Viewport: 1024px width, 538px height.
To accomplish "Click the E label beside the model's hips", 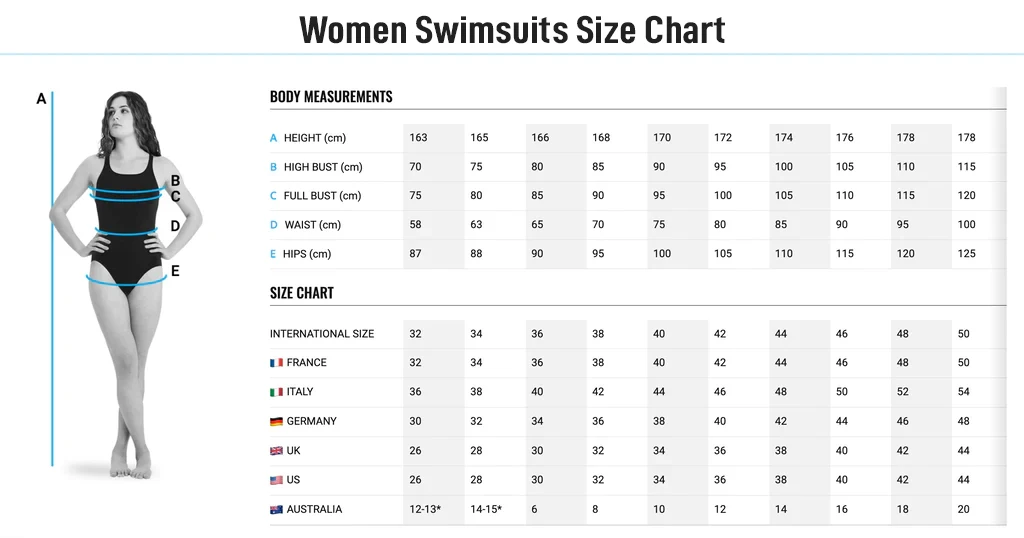I will tap(175, 270).
